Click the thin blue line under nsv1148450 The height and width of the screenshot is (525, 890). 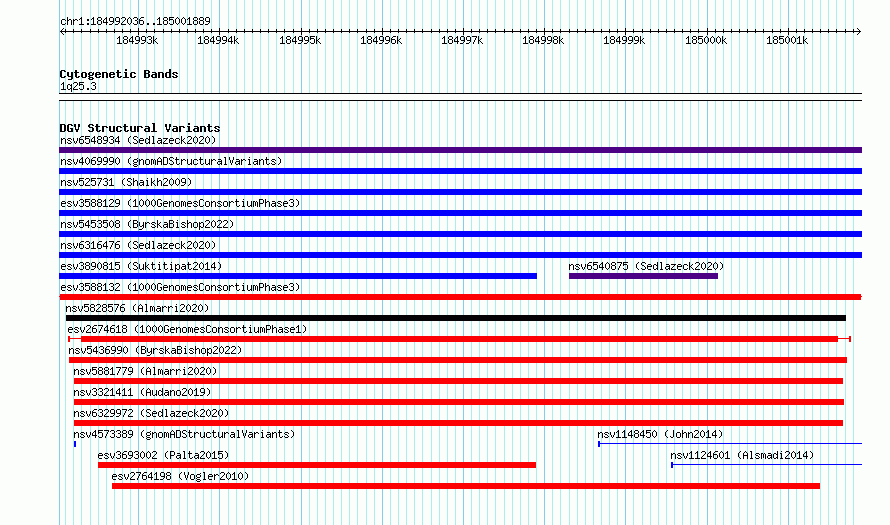[x=730, y=444]
